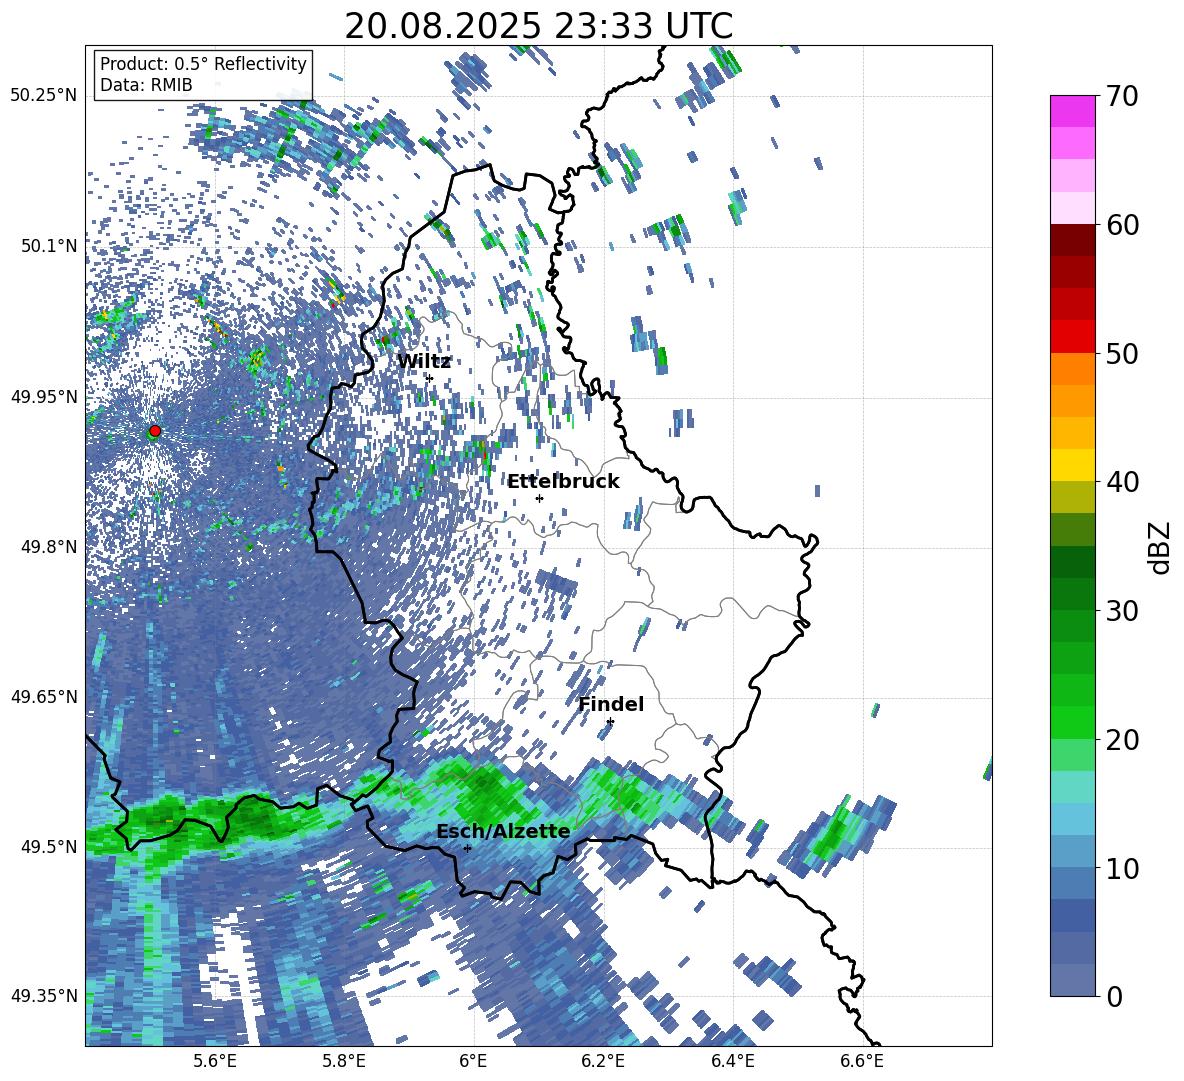The width and height of the screenshot is (1184, 1081).
Task: Click the Esch/Alzette station cross marker
Action: click(467, 848)
